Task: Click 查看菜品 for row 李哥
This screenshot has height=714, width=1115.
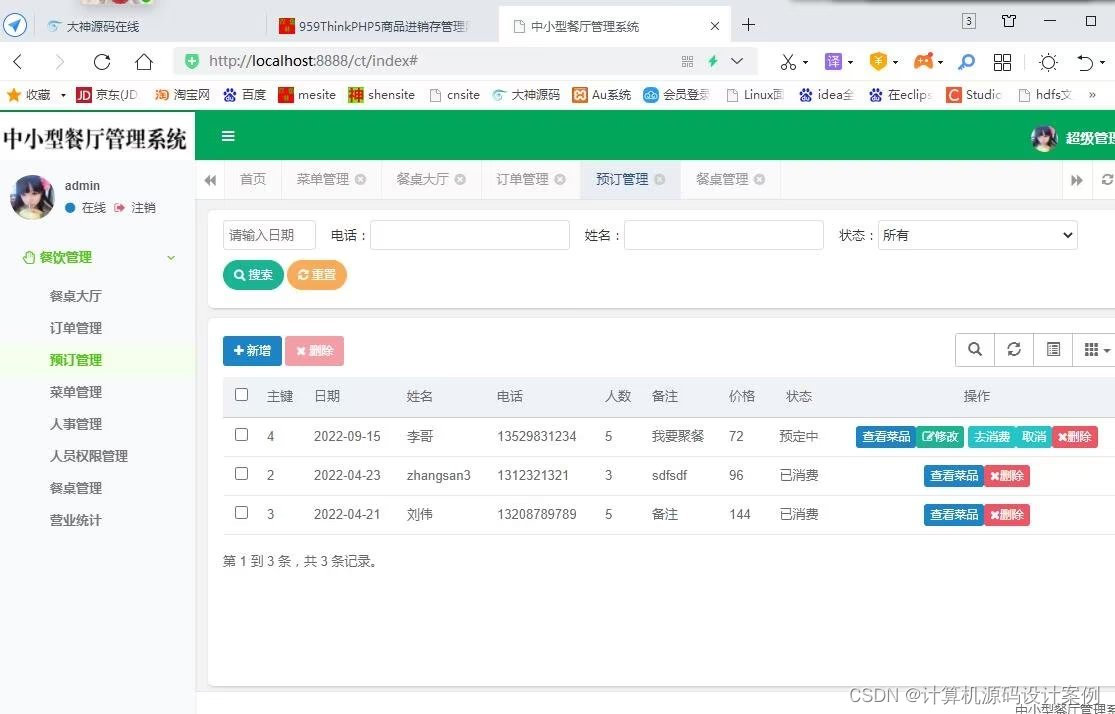Action: [885, 437]
